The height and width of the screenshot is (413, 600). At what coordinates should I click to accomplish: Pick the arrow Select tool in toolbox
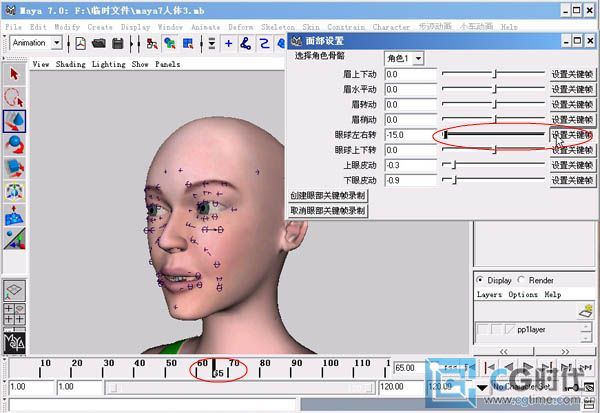(x=14, y=74)
